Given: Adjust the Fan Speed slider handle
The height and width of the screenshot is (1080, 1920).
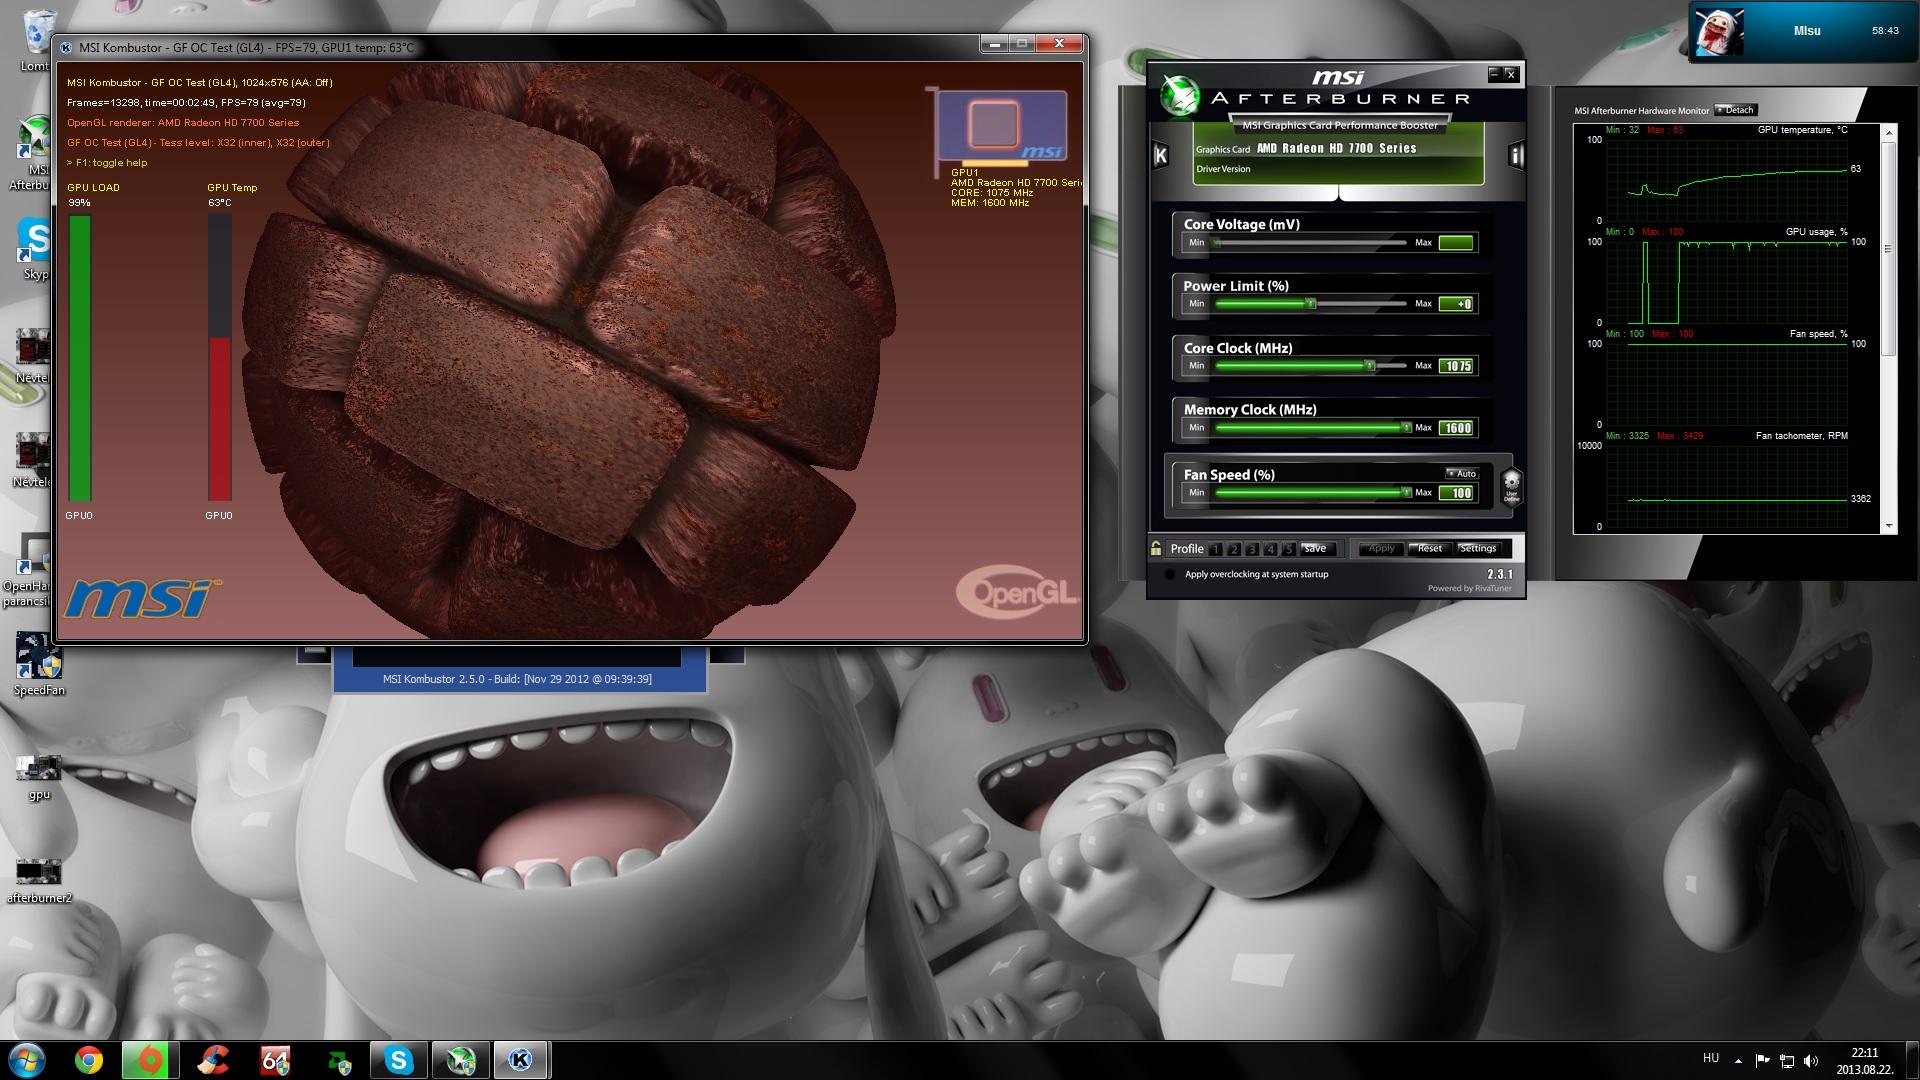Looking at the screenshot, I should [1406, 493].
